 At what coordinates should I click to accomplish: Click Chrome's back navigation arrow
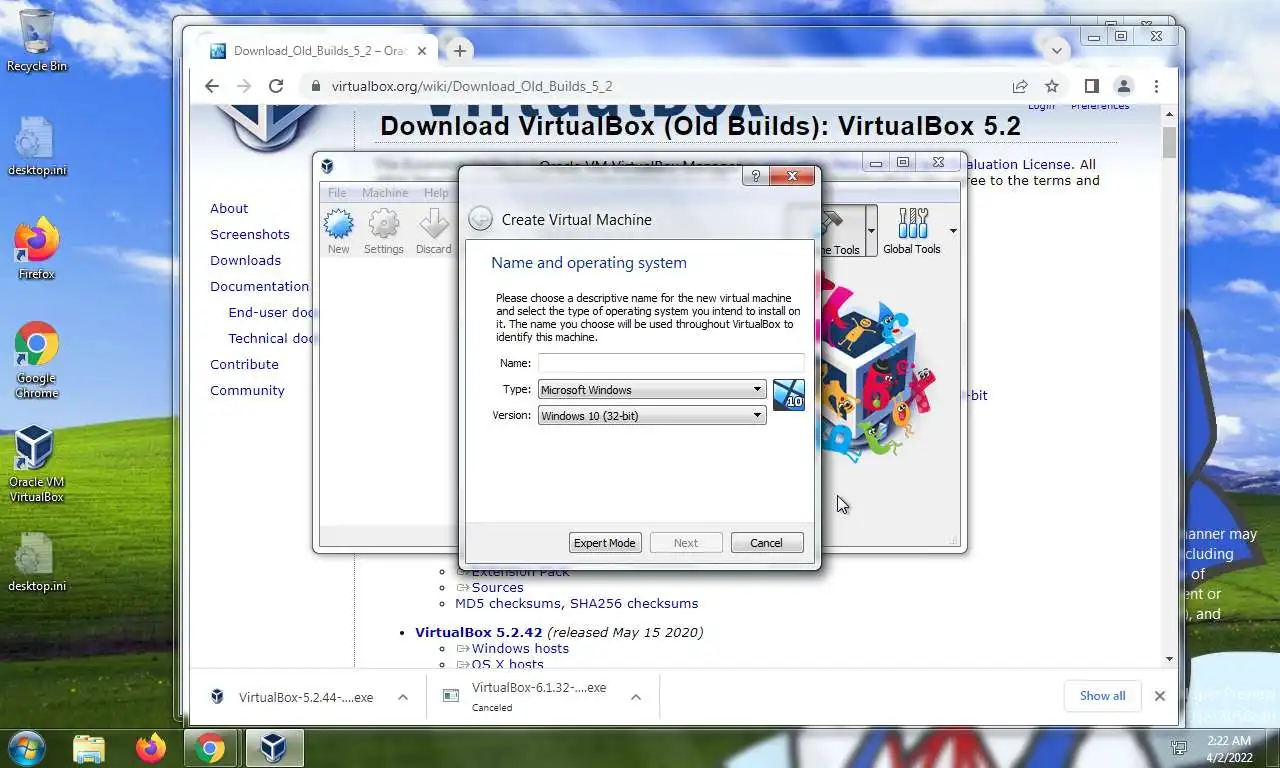(212, 86)
